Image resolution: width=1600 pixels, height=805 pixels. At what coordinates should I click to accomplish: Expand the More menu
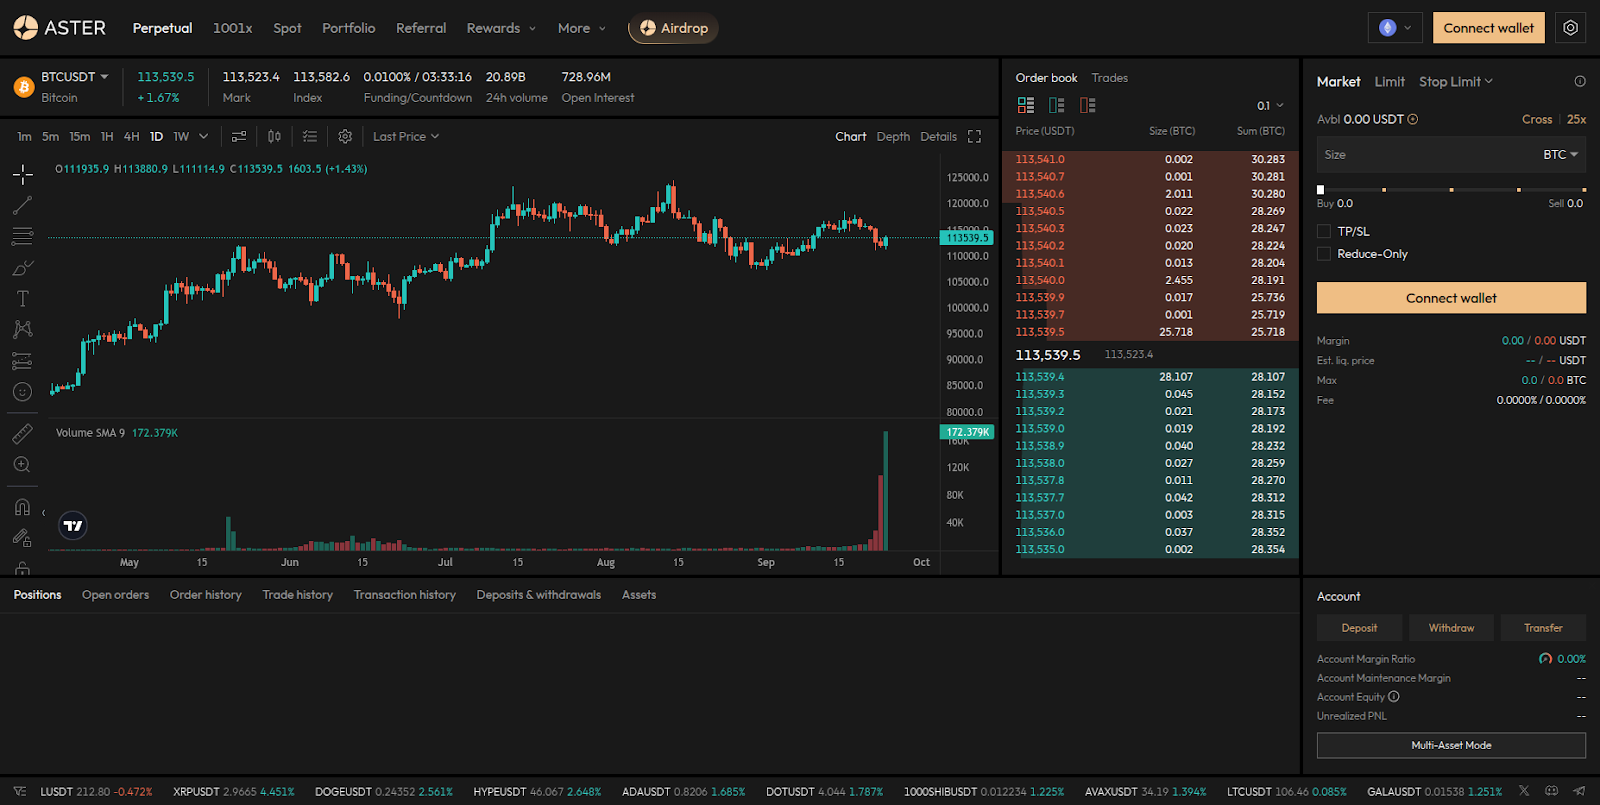pos(582,28)
